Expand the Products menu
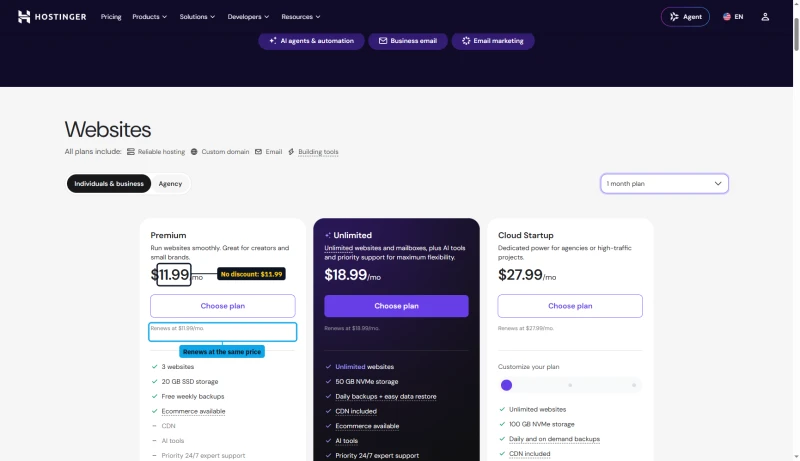This screenshot has width=800, height=461. coord(149,17)
